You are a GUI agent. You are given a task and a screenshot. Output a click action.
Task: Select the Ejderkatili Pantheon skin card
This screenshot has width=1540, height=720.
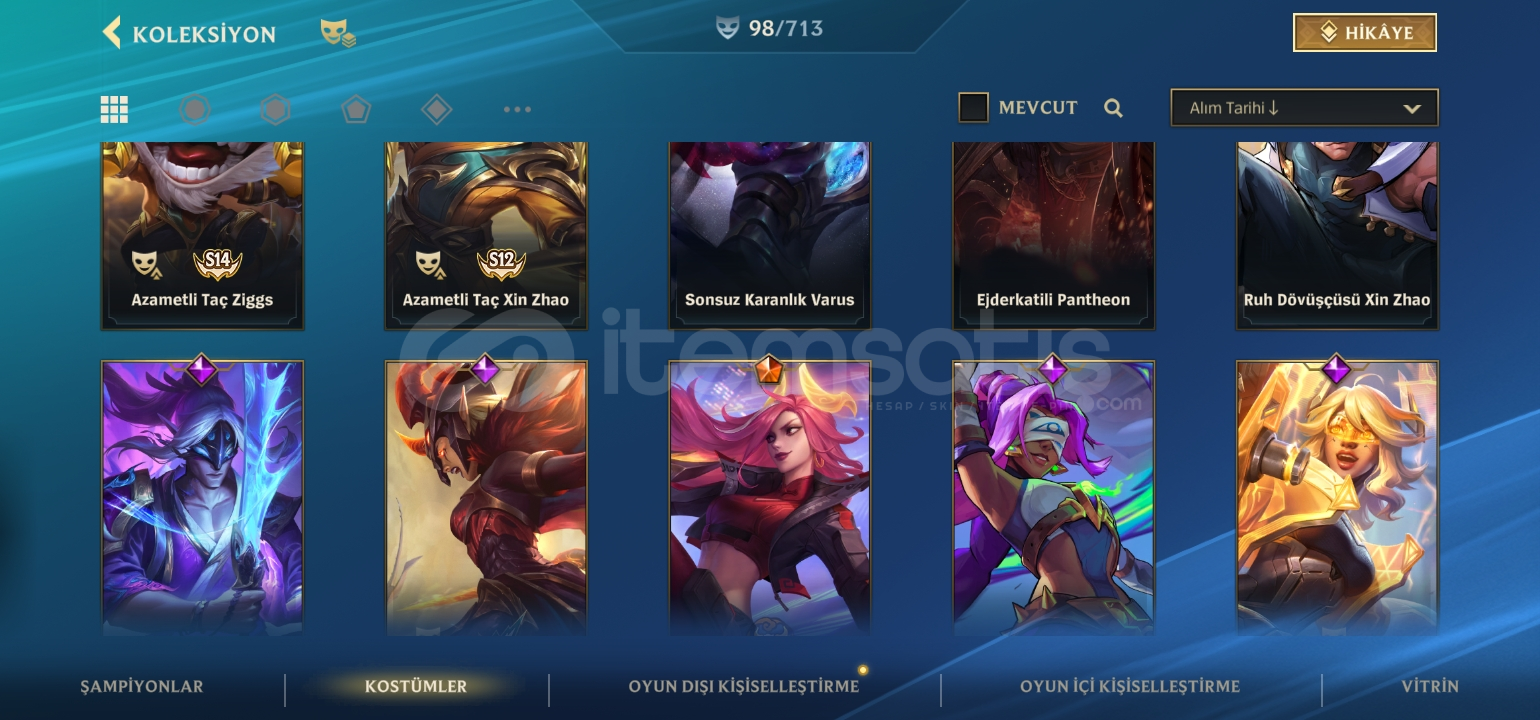(x=1054, y=235)
